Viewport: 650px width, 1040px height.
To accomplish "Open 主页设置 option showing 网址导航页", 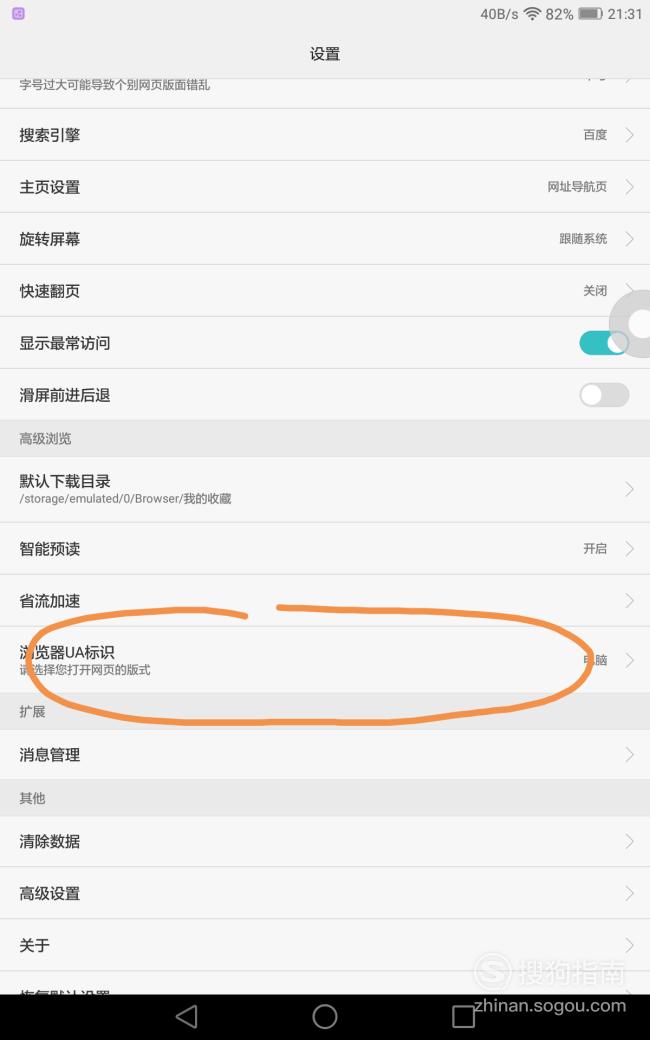I will point(325,187).
